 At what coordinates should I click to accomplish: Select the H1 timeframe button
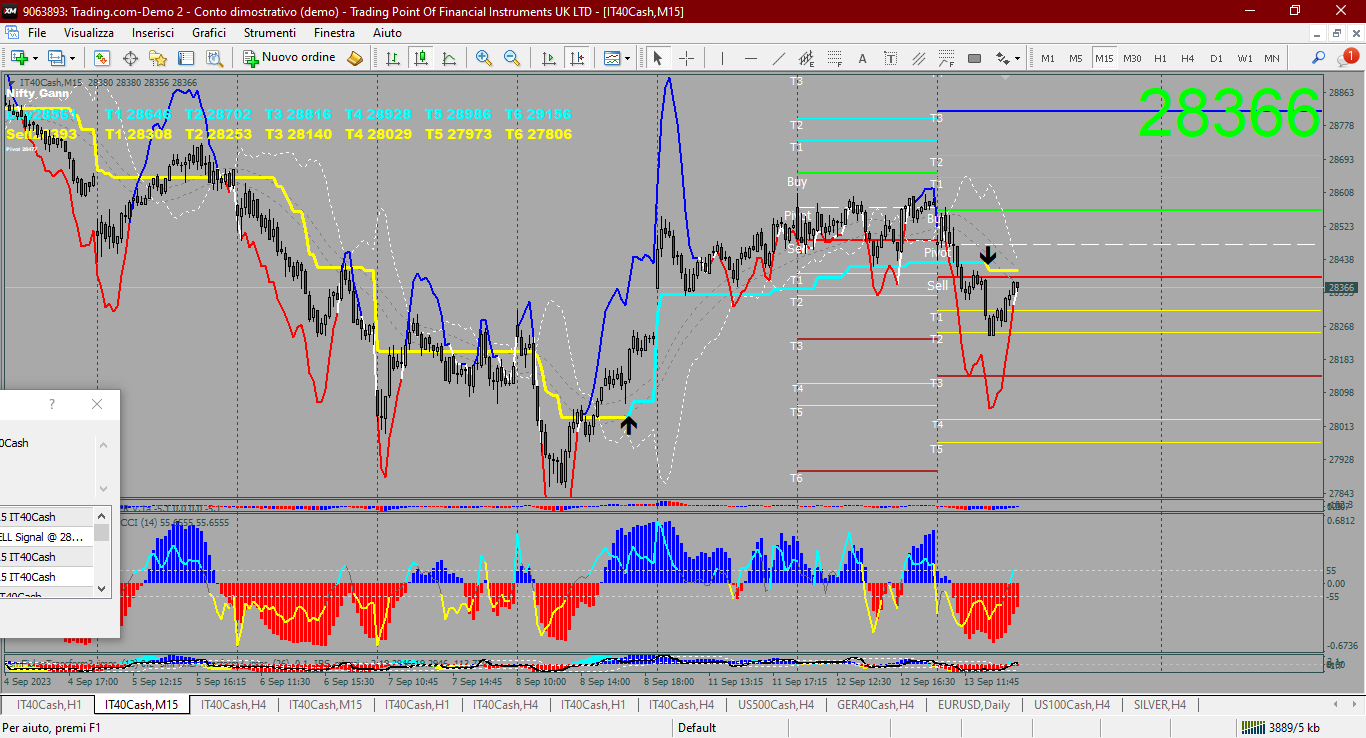click(x=1160, y=58)
